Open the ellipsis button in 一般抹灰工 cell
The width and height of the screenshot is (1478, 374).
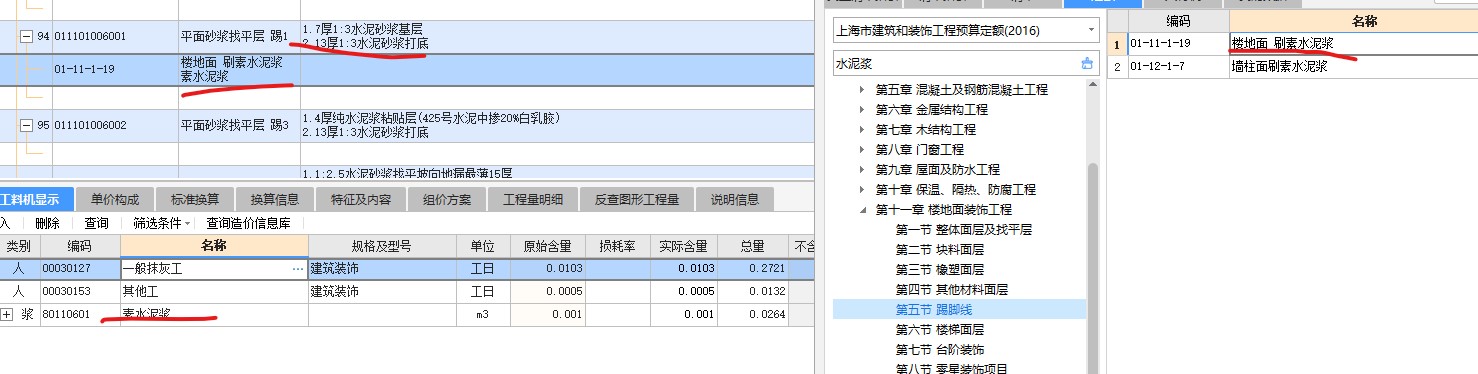(x=297, y=269)
